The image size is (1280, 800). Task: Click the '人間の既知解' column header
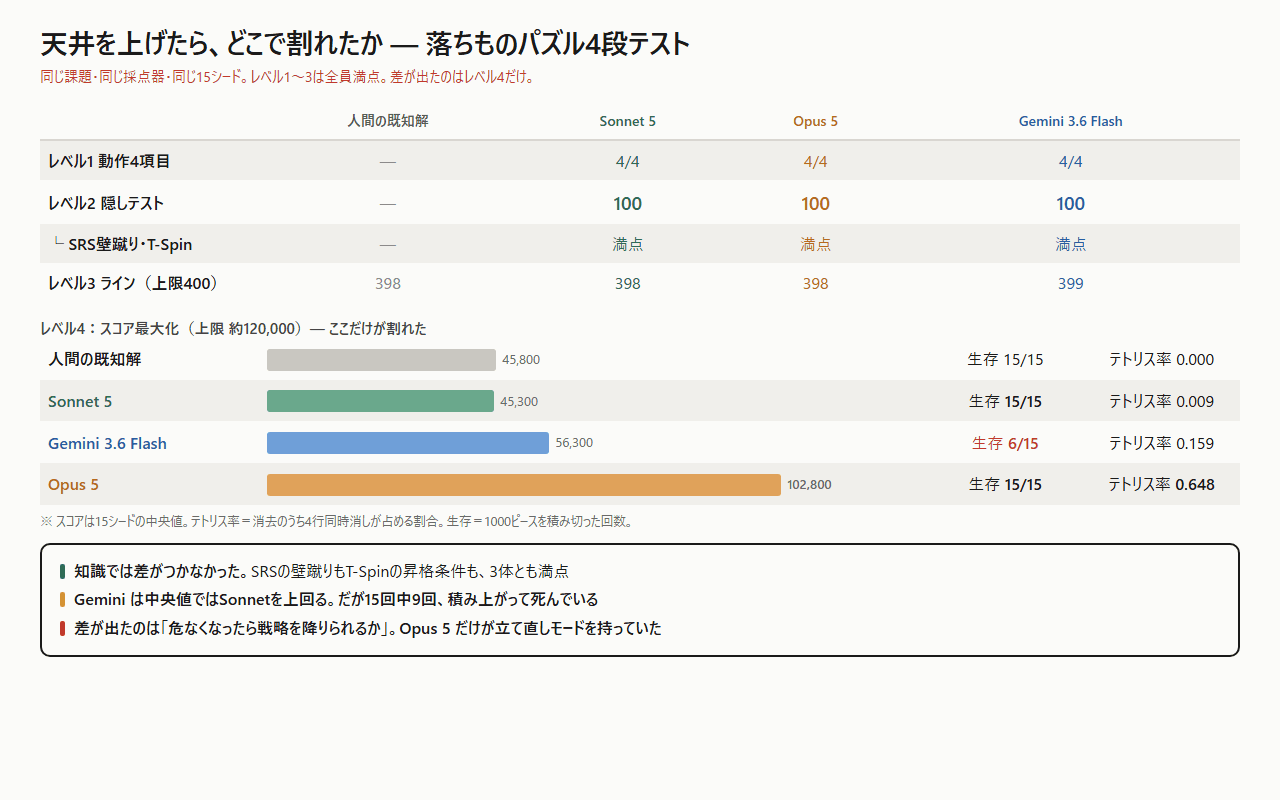click(x=388, y=121)
